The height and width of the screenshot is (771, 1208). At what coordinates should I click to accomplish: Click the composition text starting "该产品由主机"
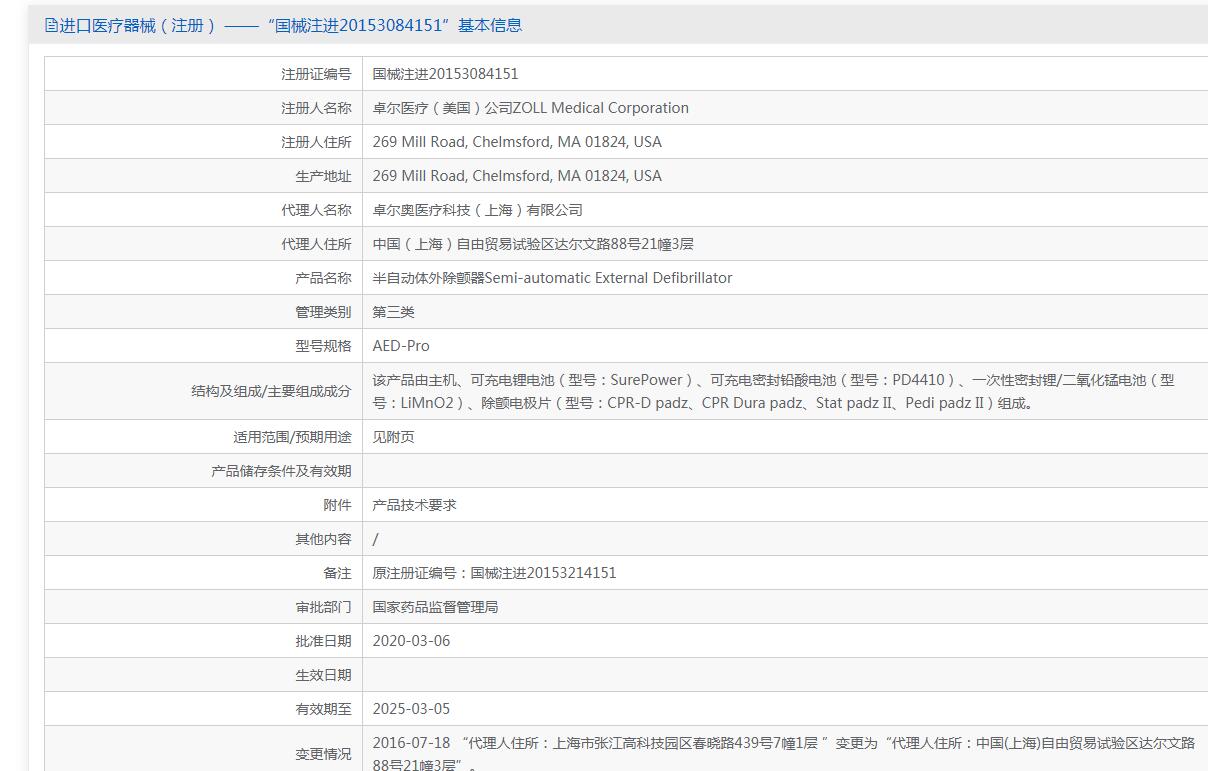773,391
